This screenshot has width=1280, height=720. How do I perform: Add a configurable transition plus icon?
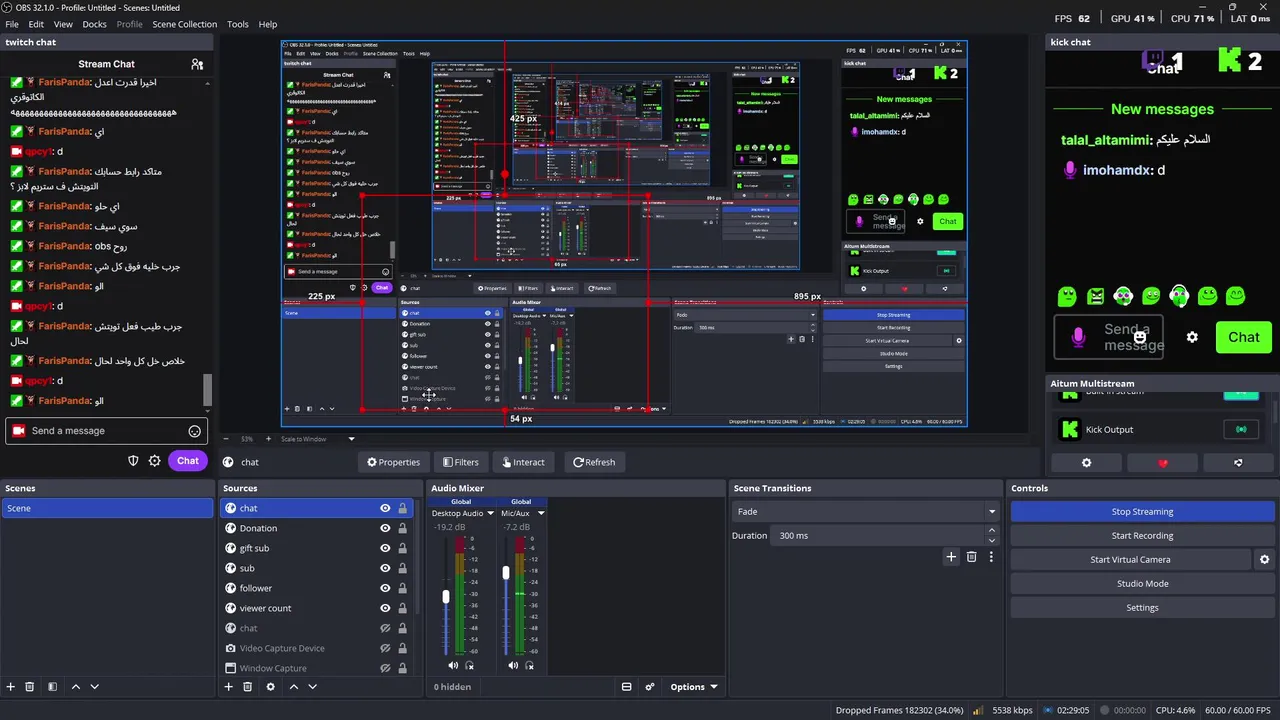point(951,557)
